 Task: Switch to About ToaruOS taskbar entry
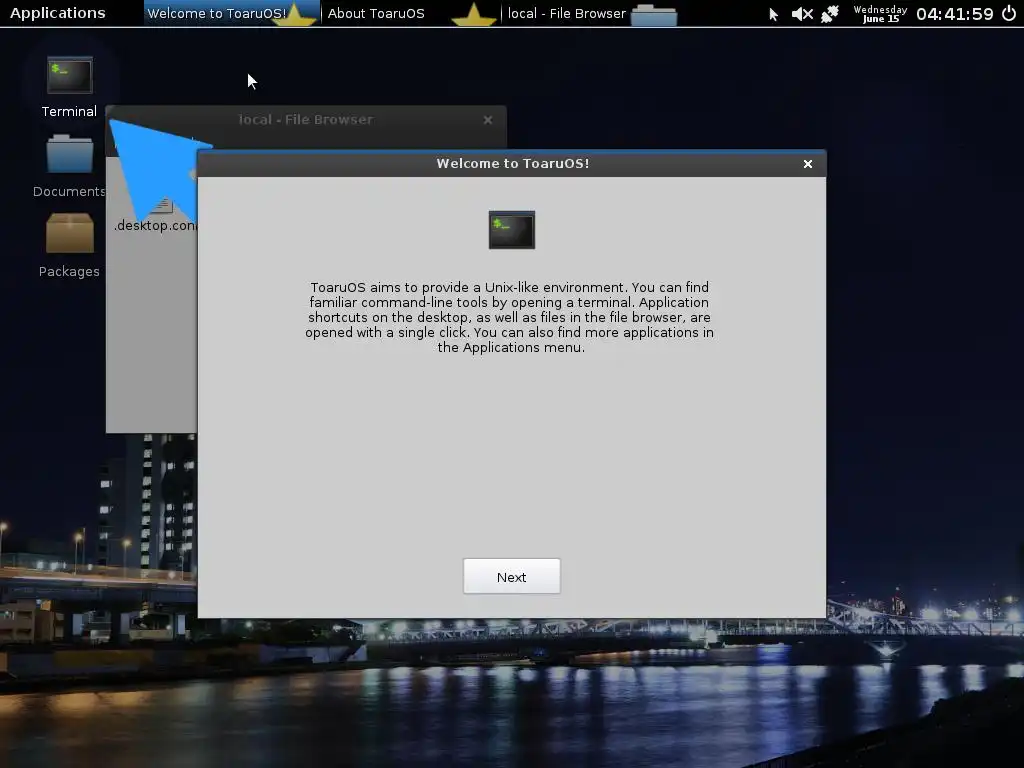(411, 13)
